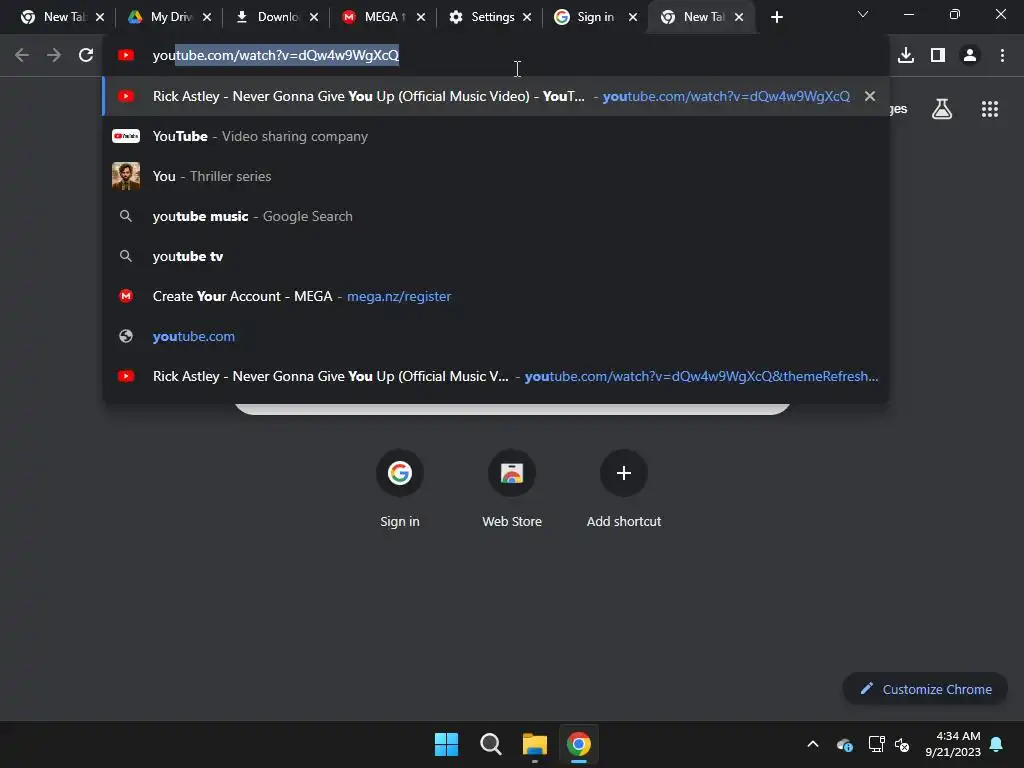Open the profile avatar icon
Image resolution: width=1024 pixels, height=768 pixels.
pos(970,56)
